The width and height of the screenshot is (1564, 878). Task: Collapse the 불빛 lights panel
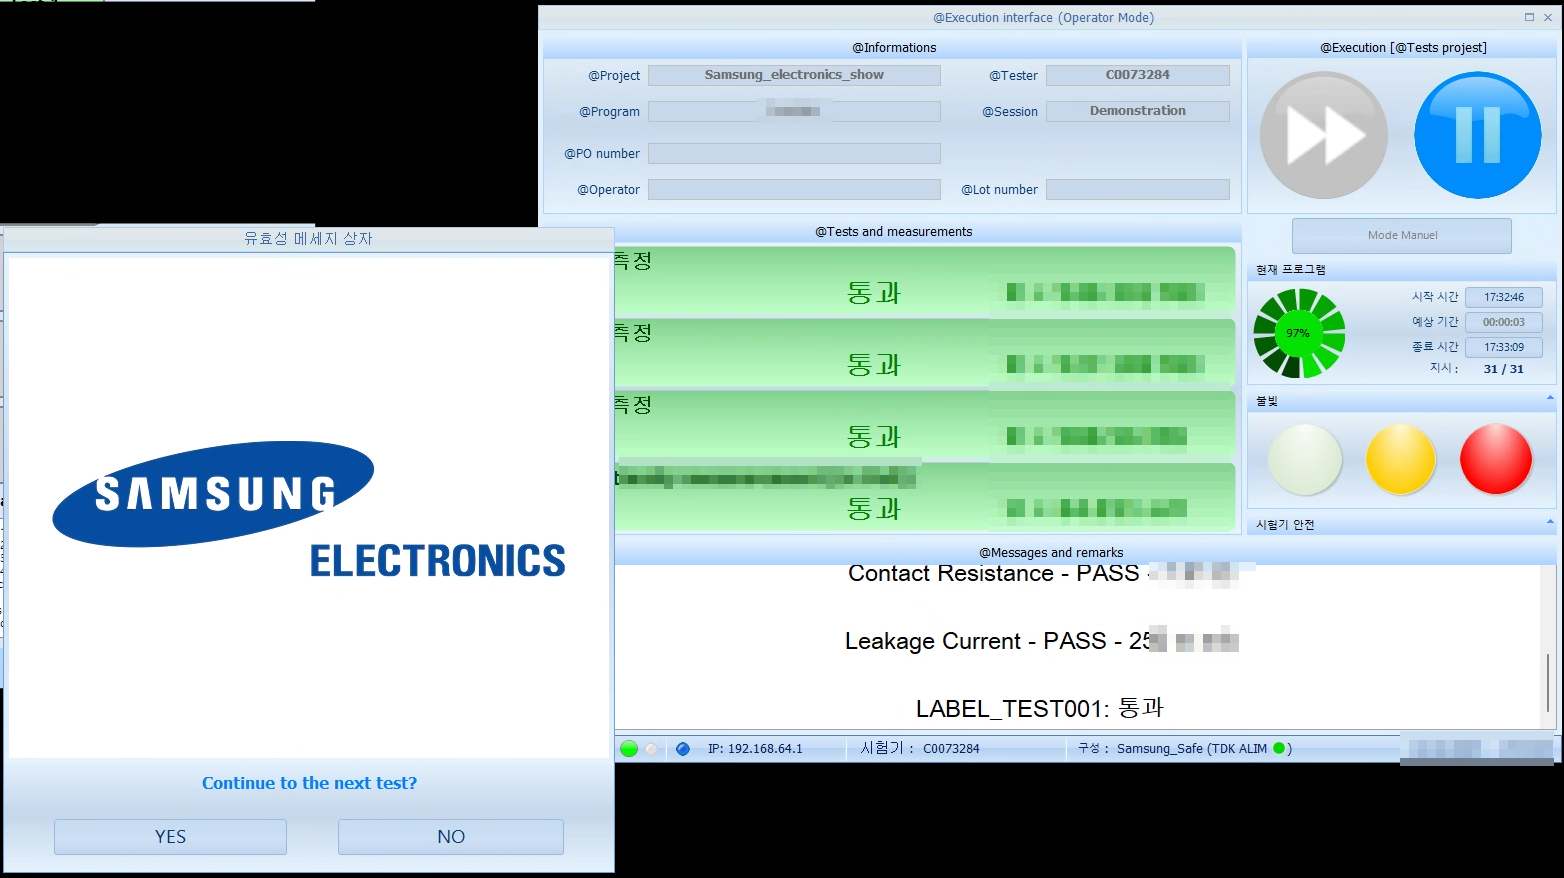1550,399
